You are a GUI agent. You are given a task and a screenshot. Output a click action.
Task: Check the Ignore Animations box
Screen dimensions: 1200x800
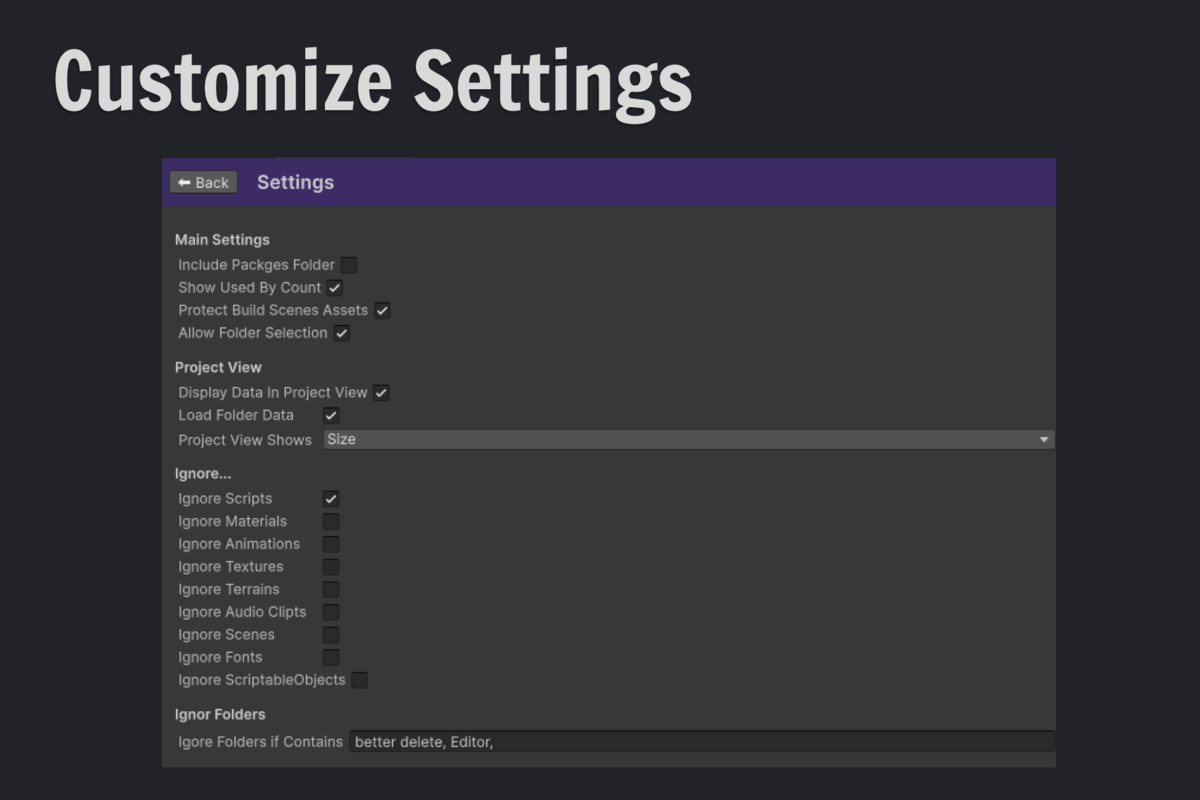click(330, 543)
